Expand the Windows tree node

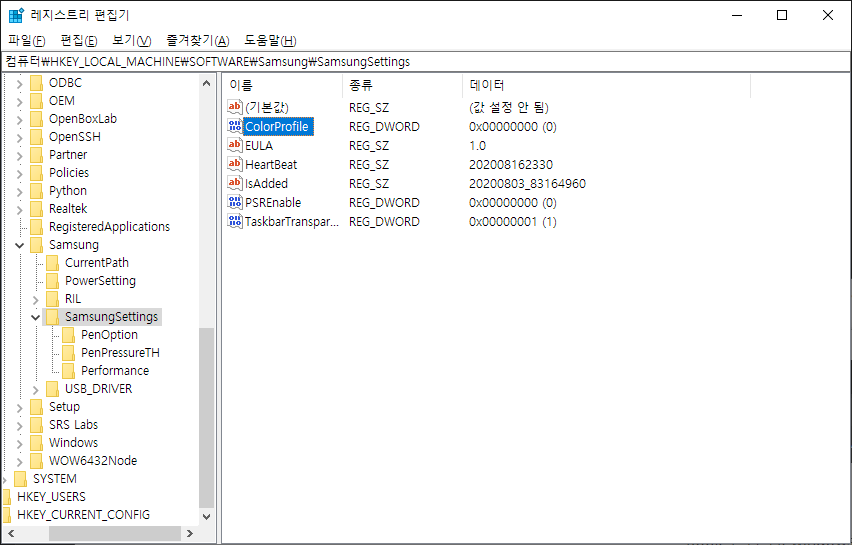click(20, 443)
